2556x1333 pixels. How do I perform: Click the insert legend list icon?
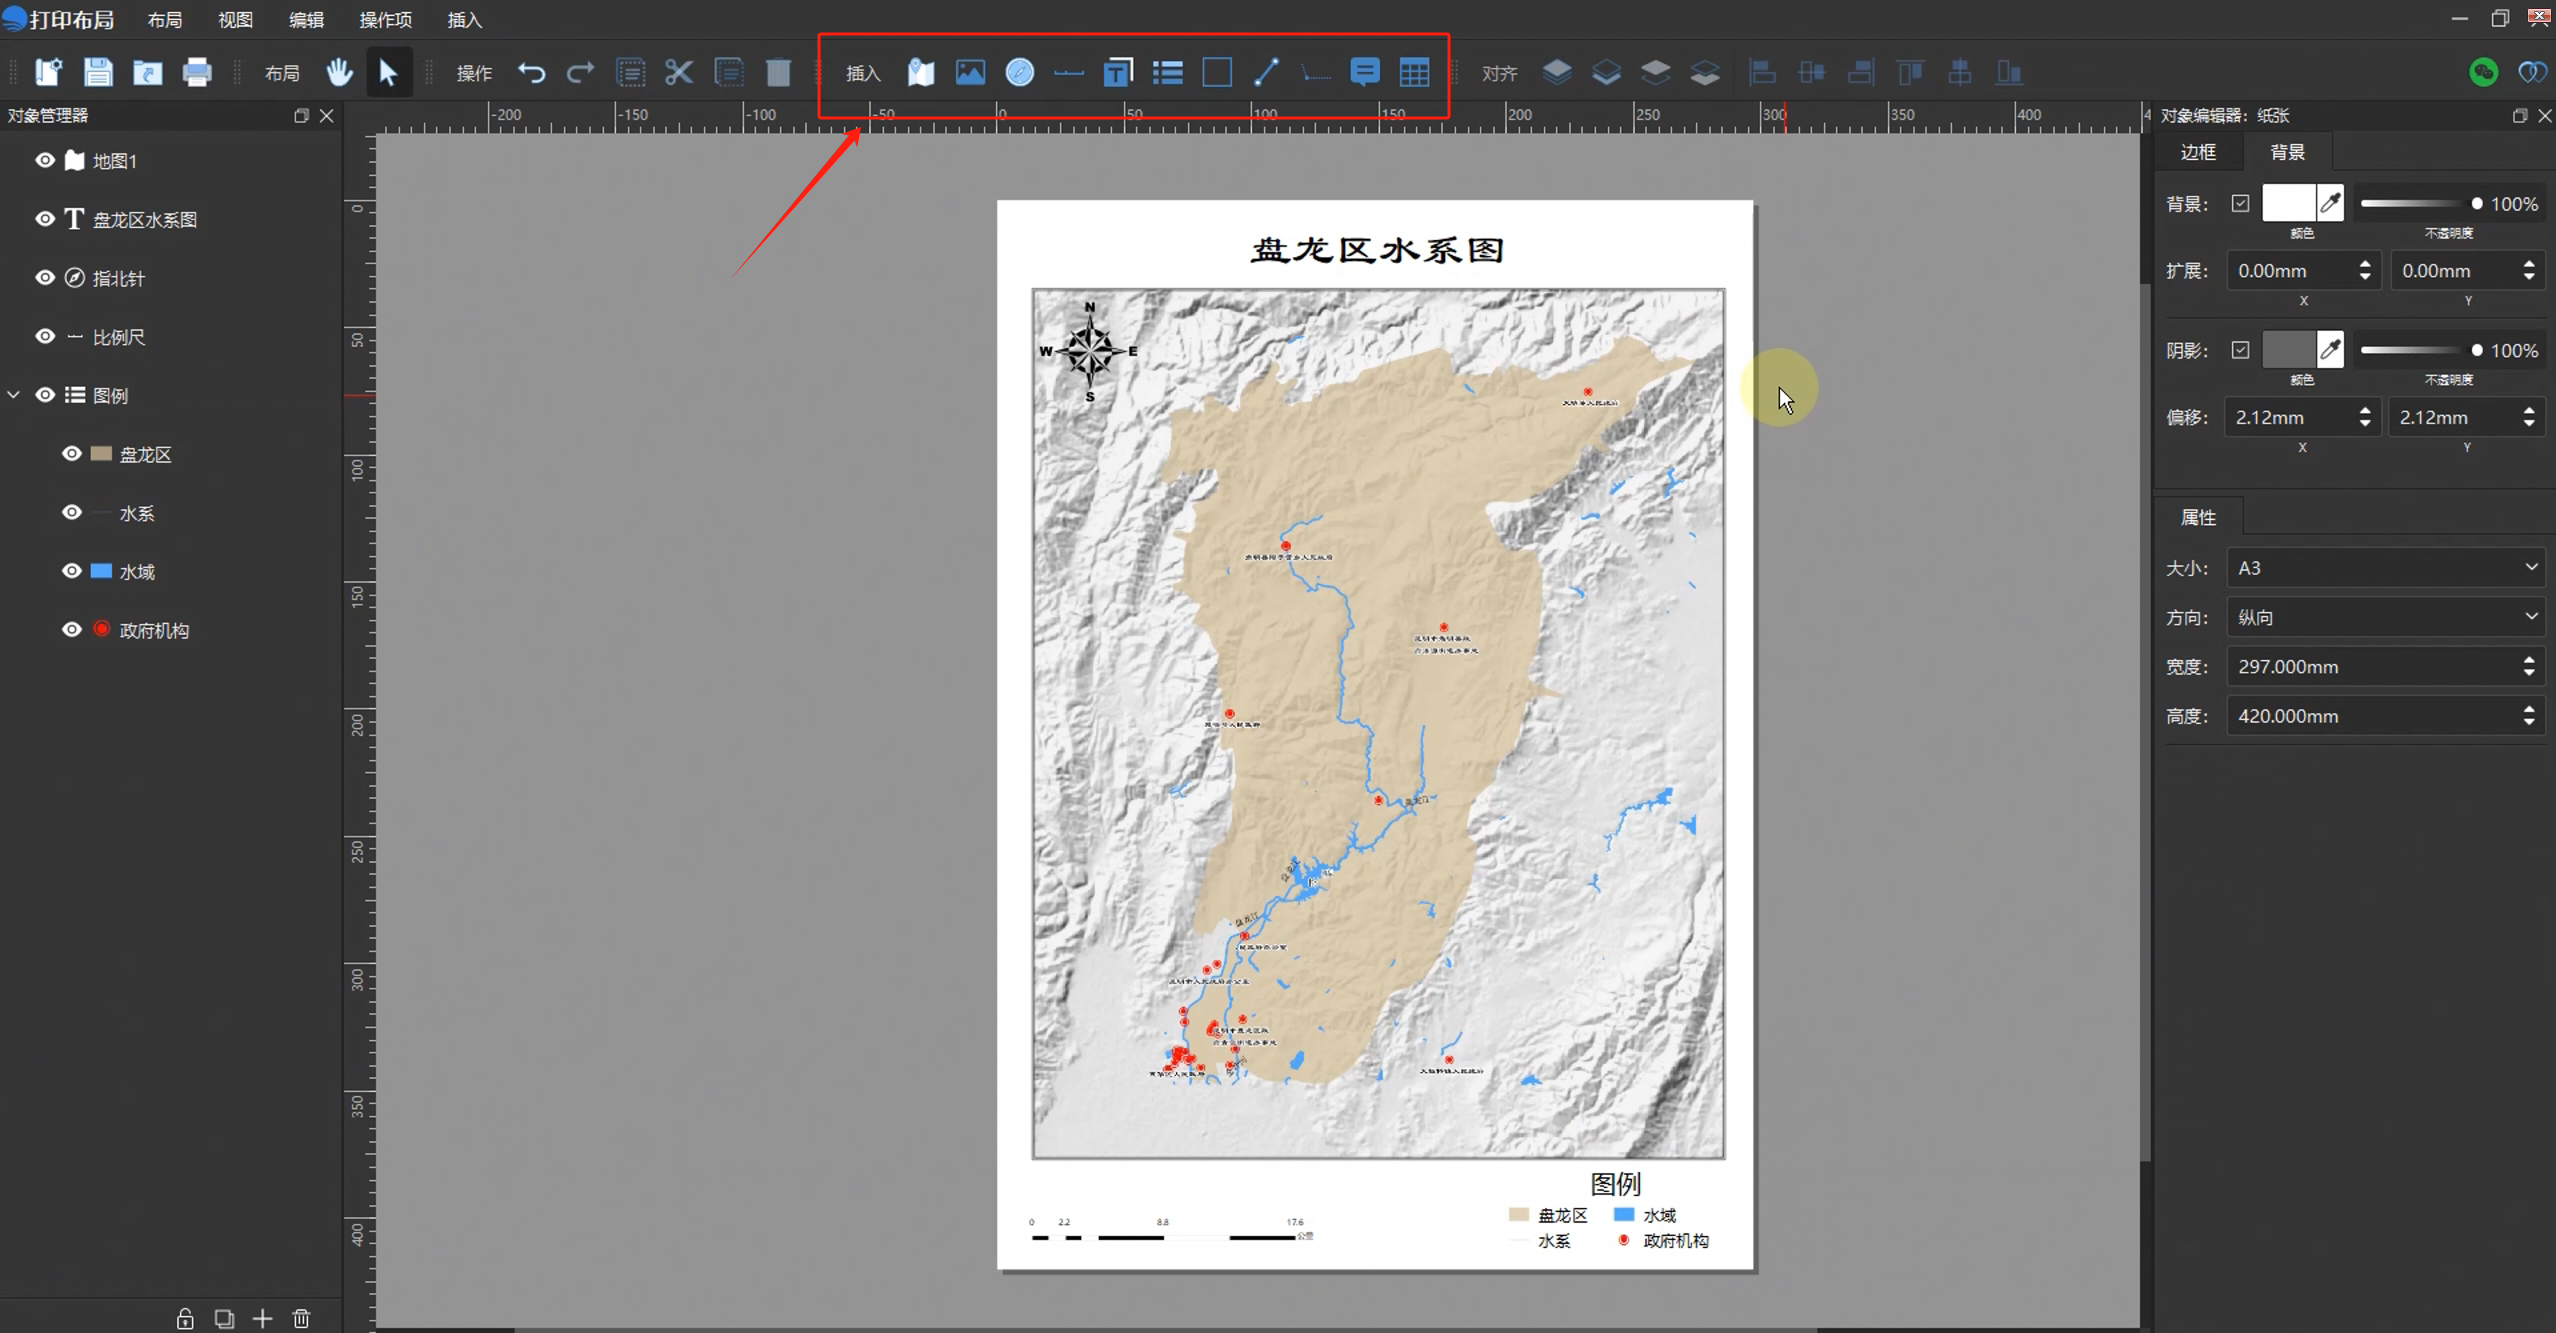[1167, 72]
